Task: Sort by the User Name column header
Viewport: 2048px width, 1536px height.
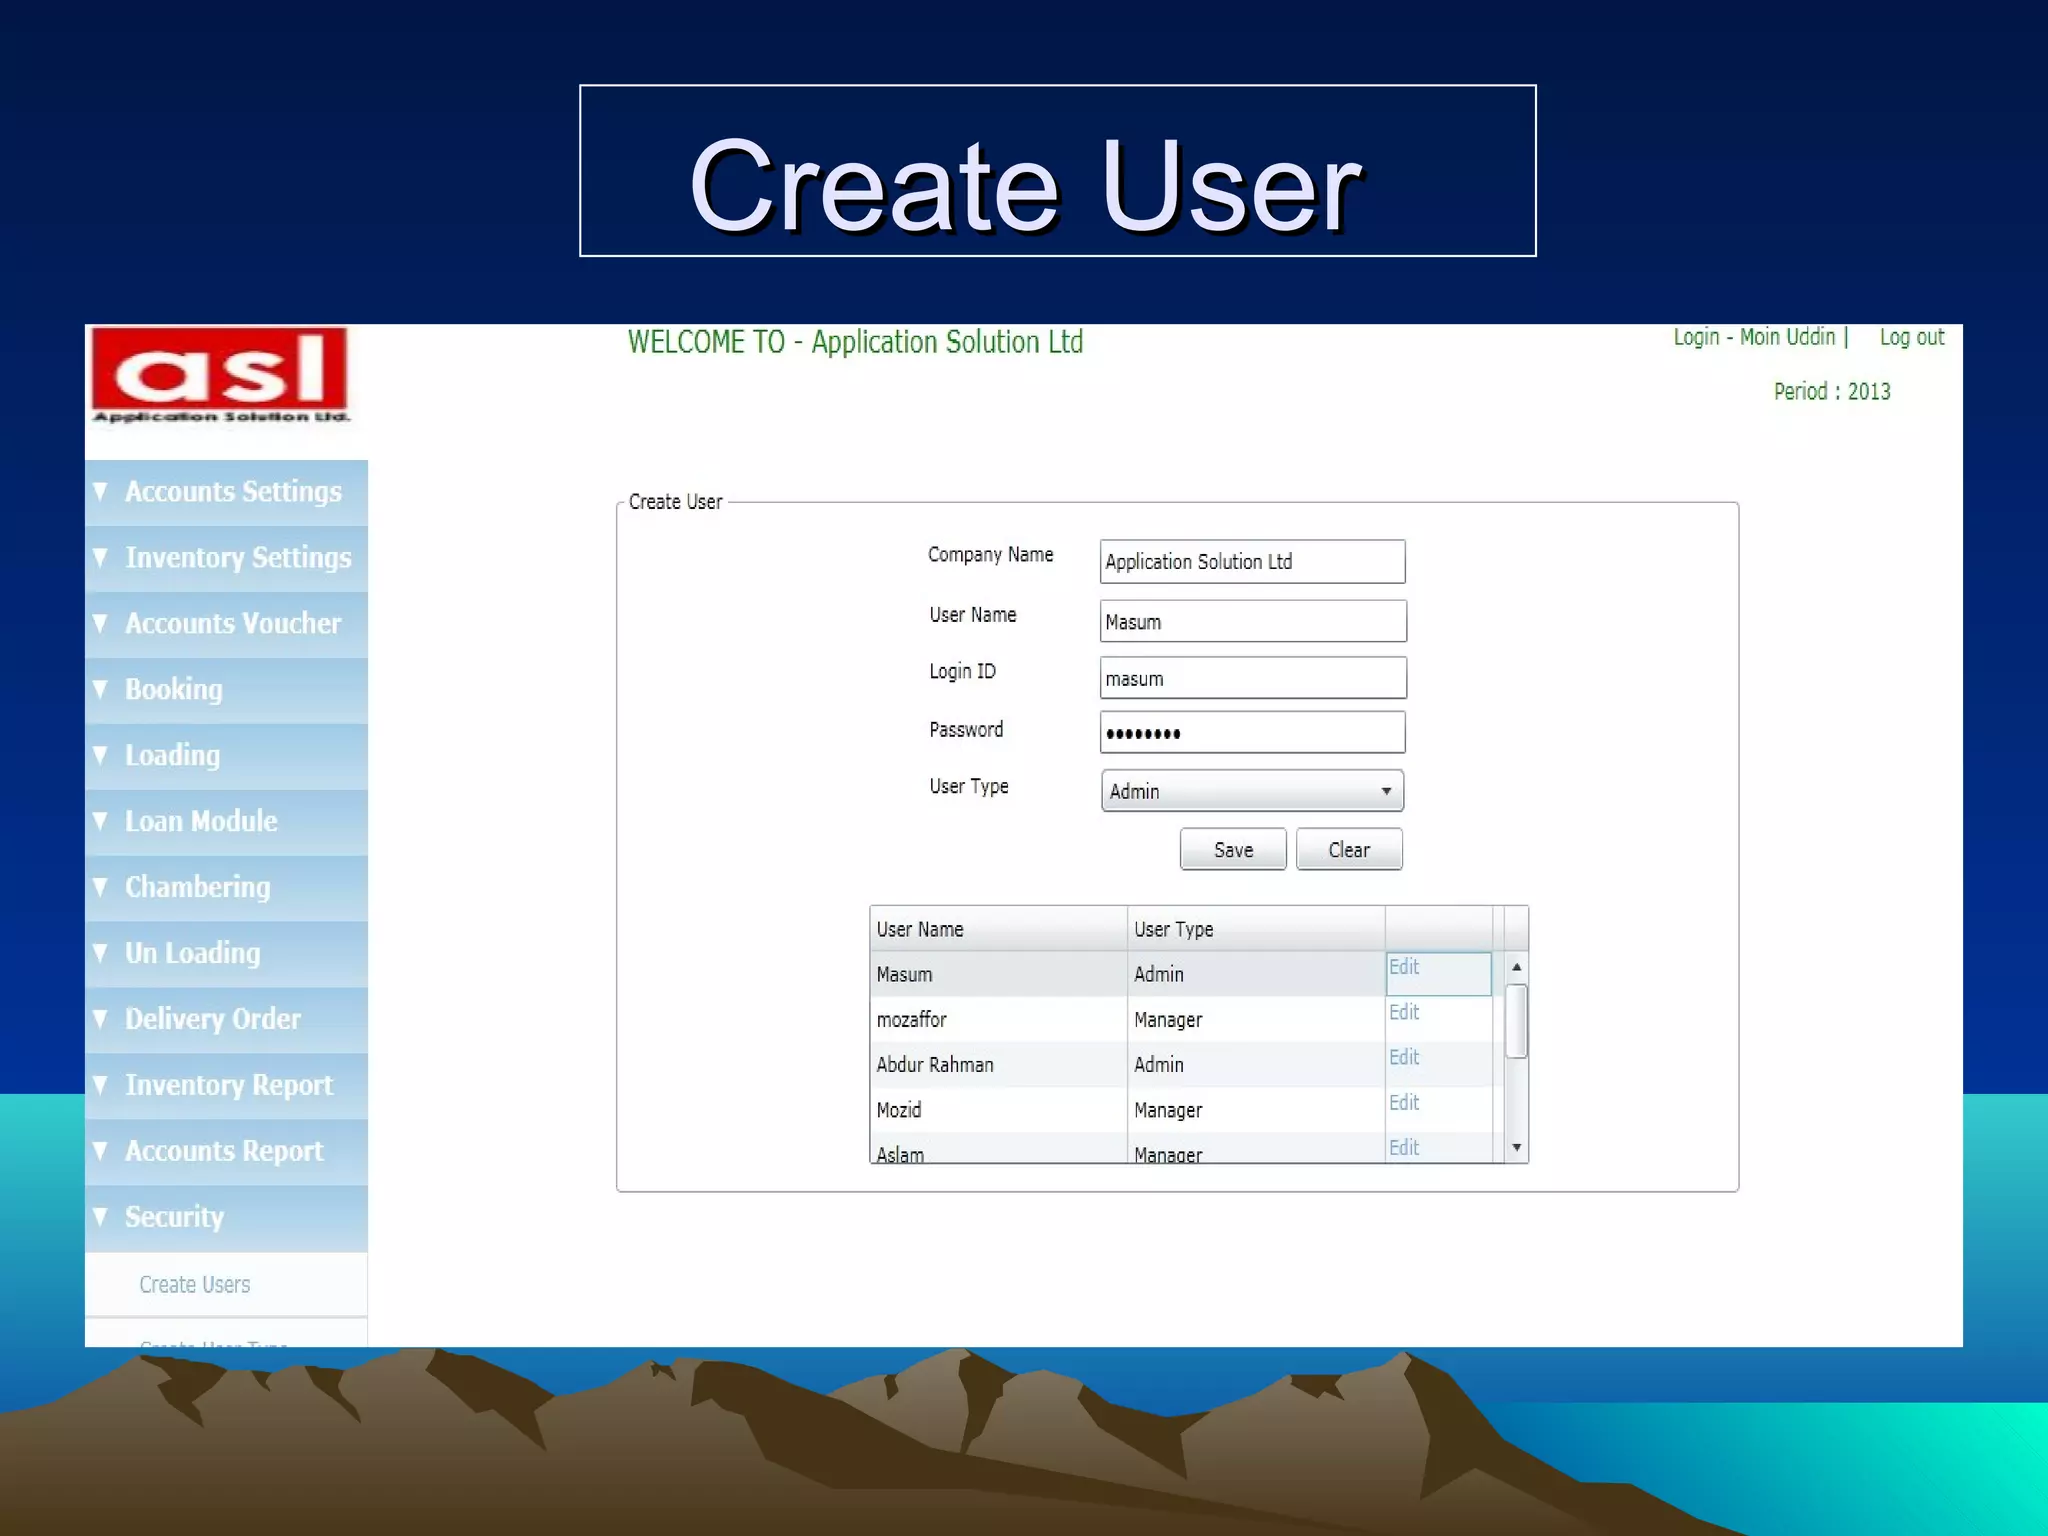Action: click(x=999, y=929)
